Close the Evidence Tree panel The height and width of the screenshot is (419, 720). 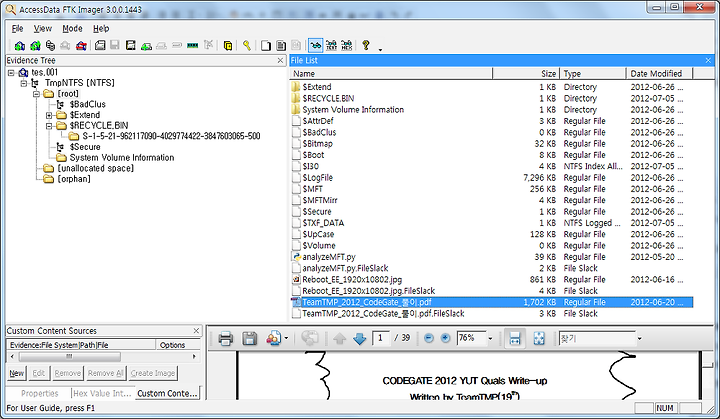281,60
